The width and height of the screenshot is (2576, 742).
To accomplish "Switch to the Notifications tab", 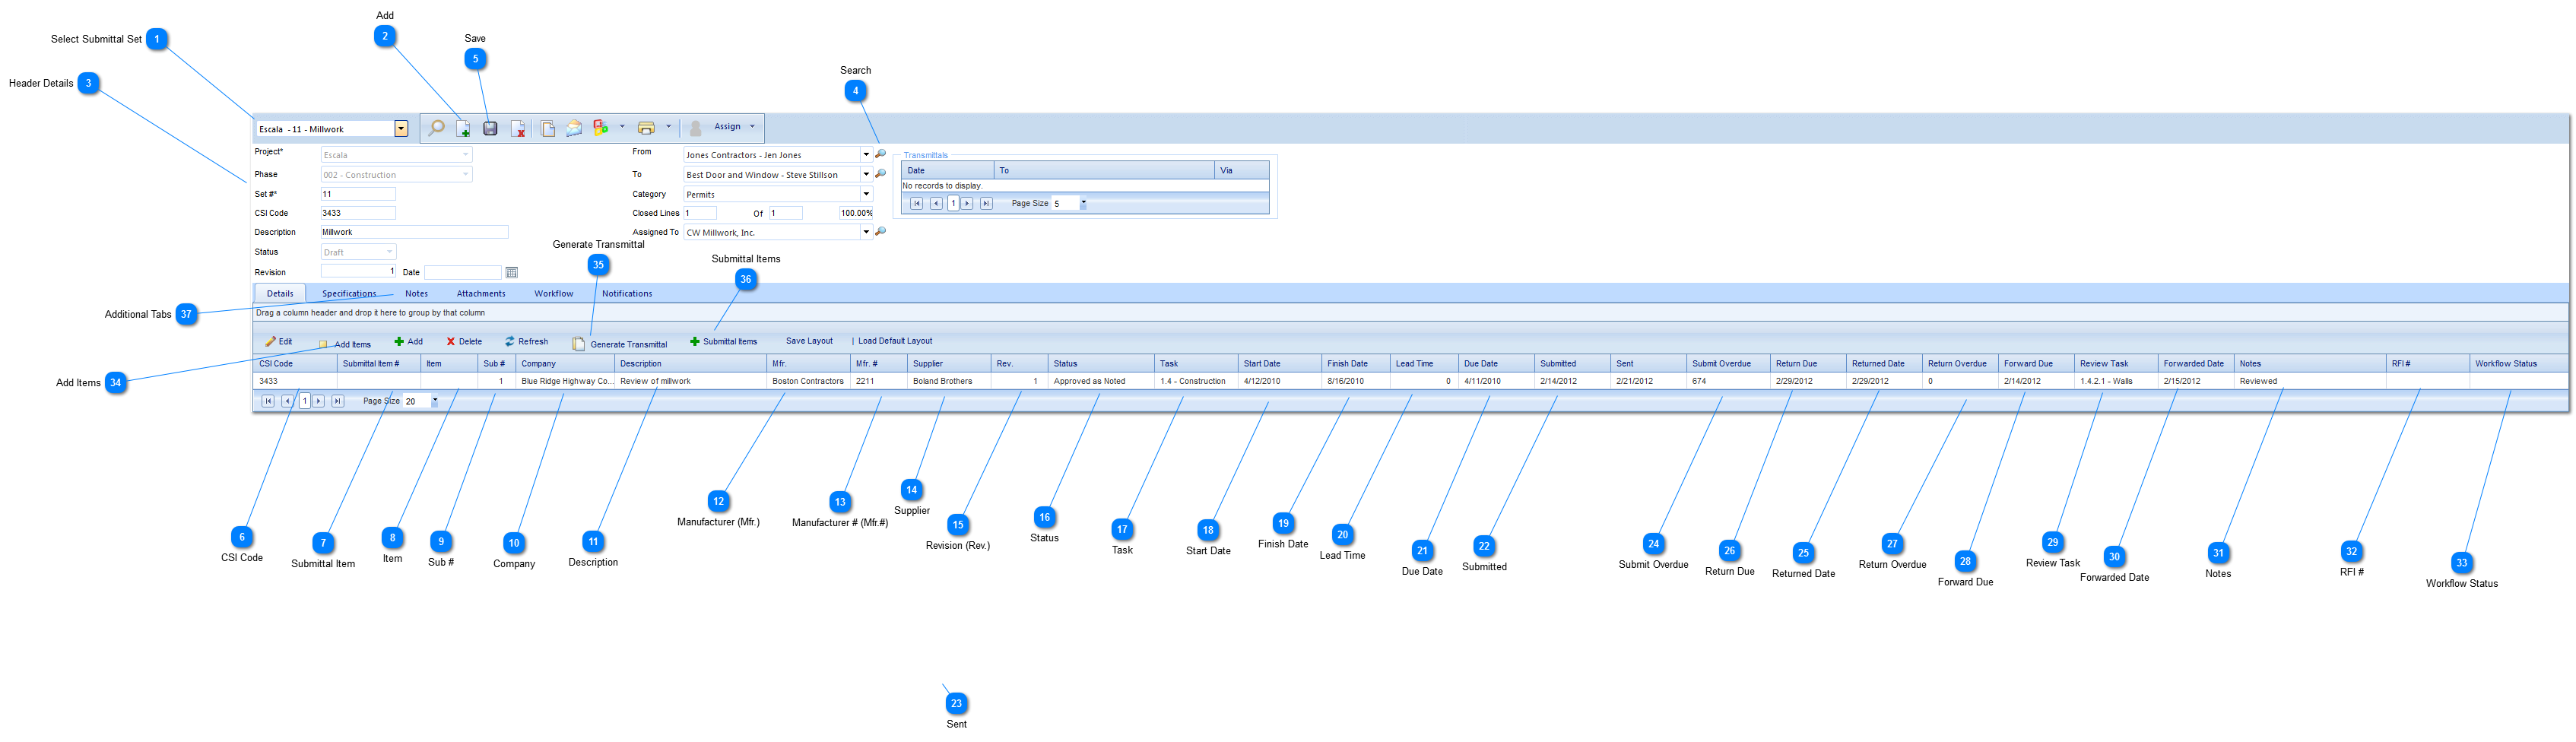I will point(627,294).
